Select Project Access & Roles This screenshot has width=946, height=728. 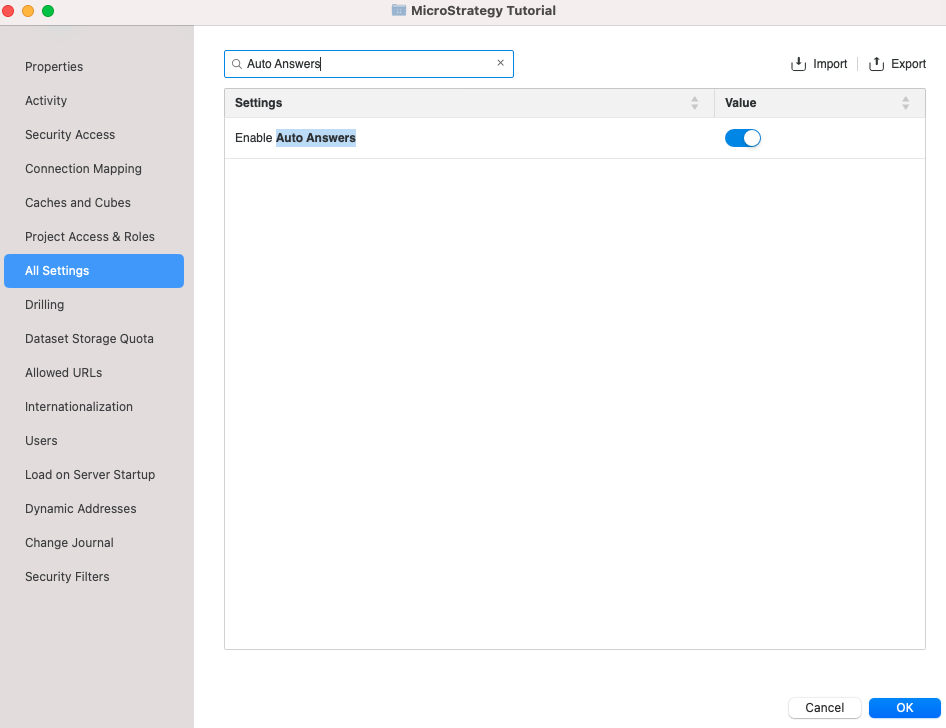[90, 237]
